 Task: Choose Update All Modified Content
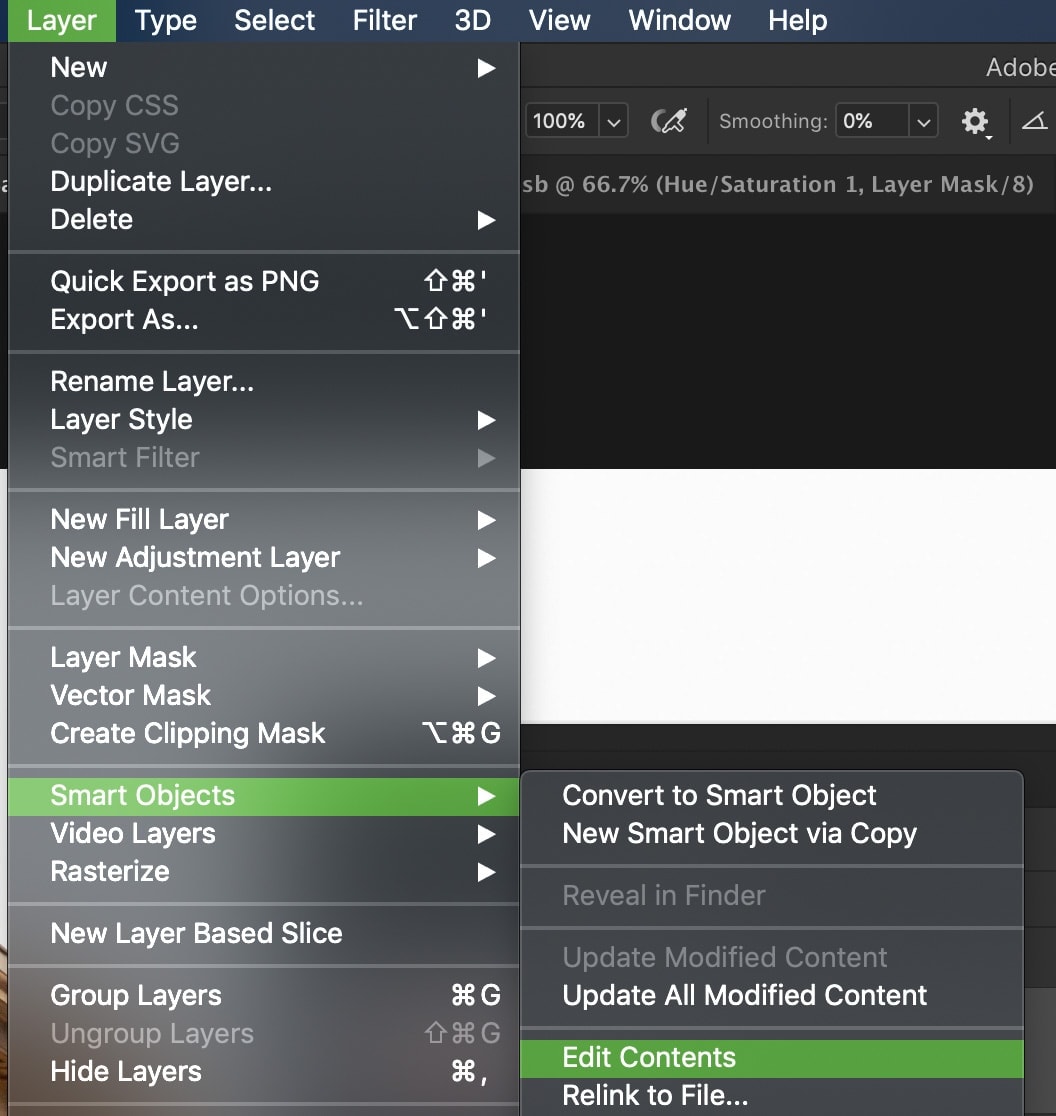(772, 996)
